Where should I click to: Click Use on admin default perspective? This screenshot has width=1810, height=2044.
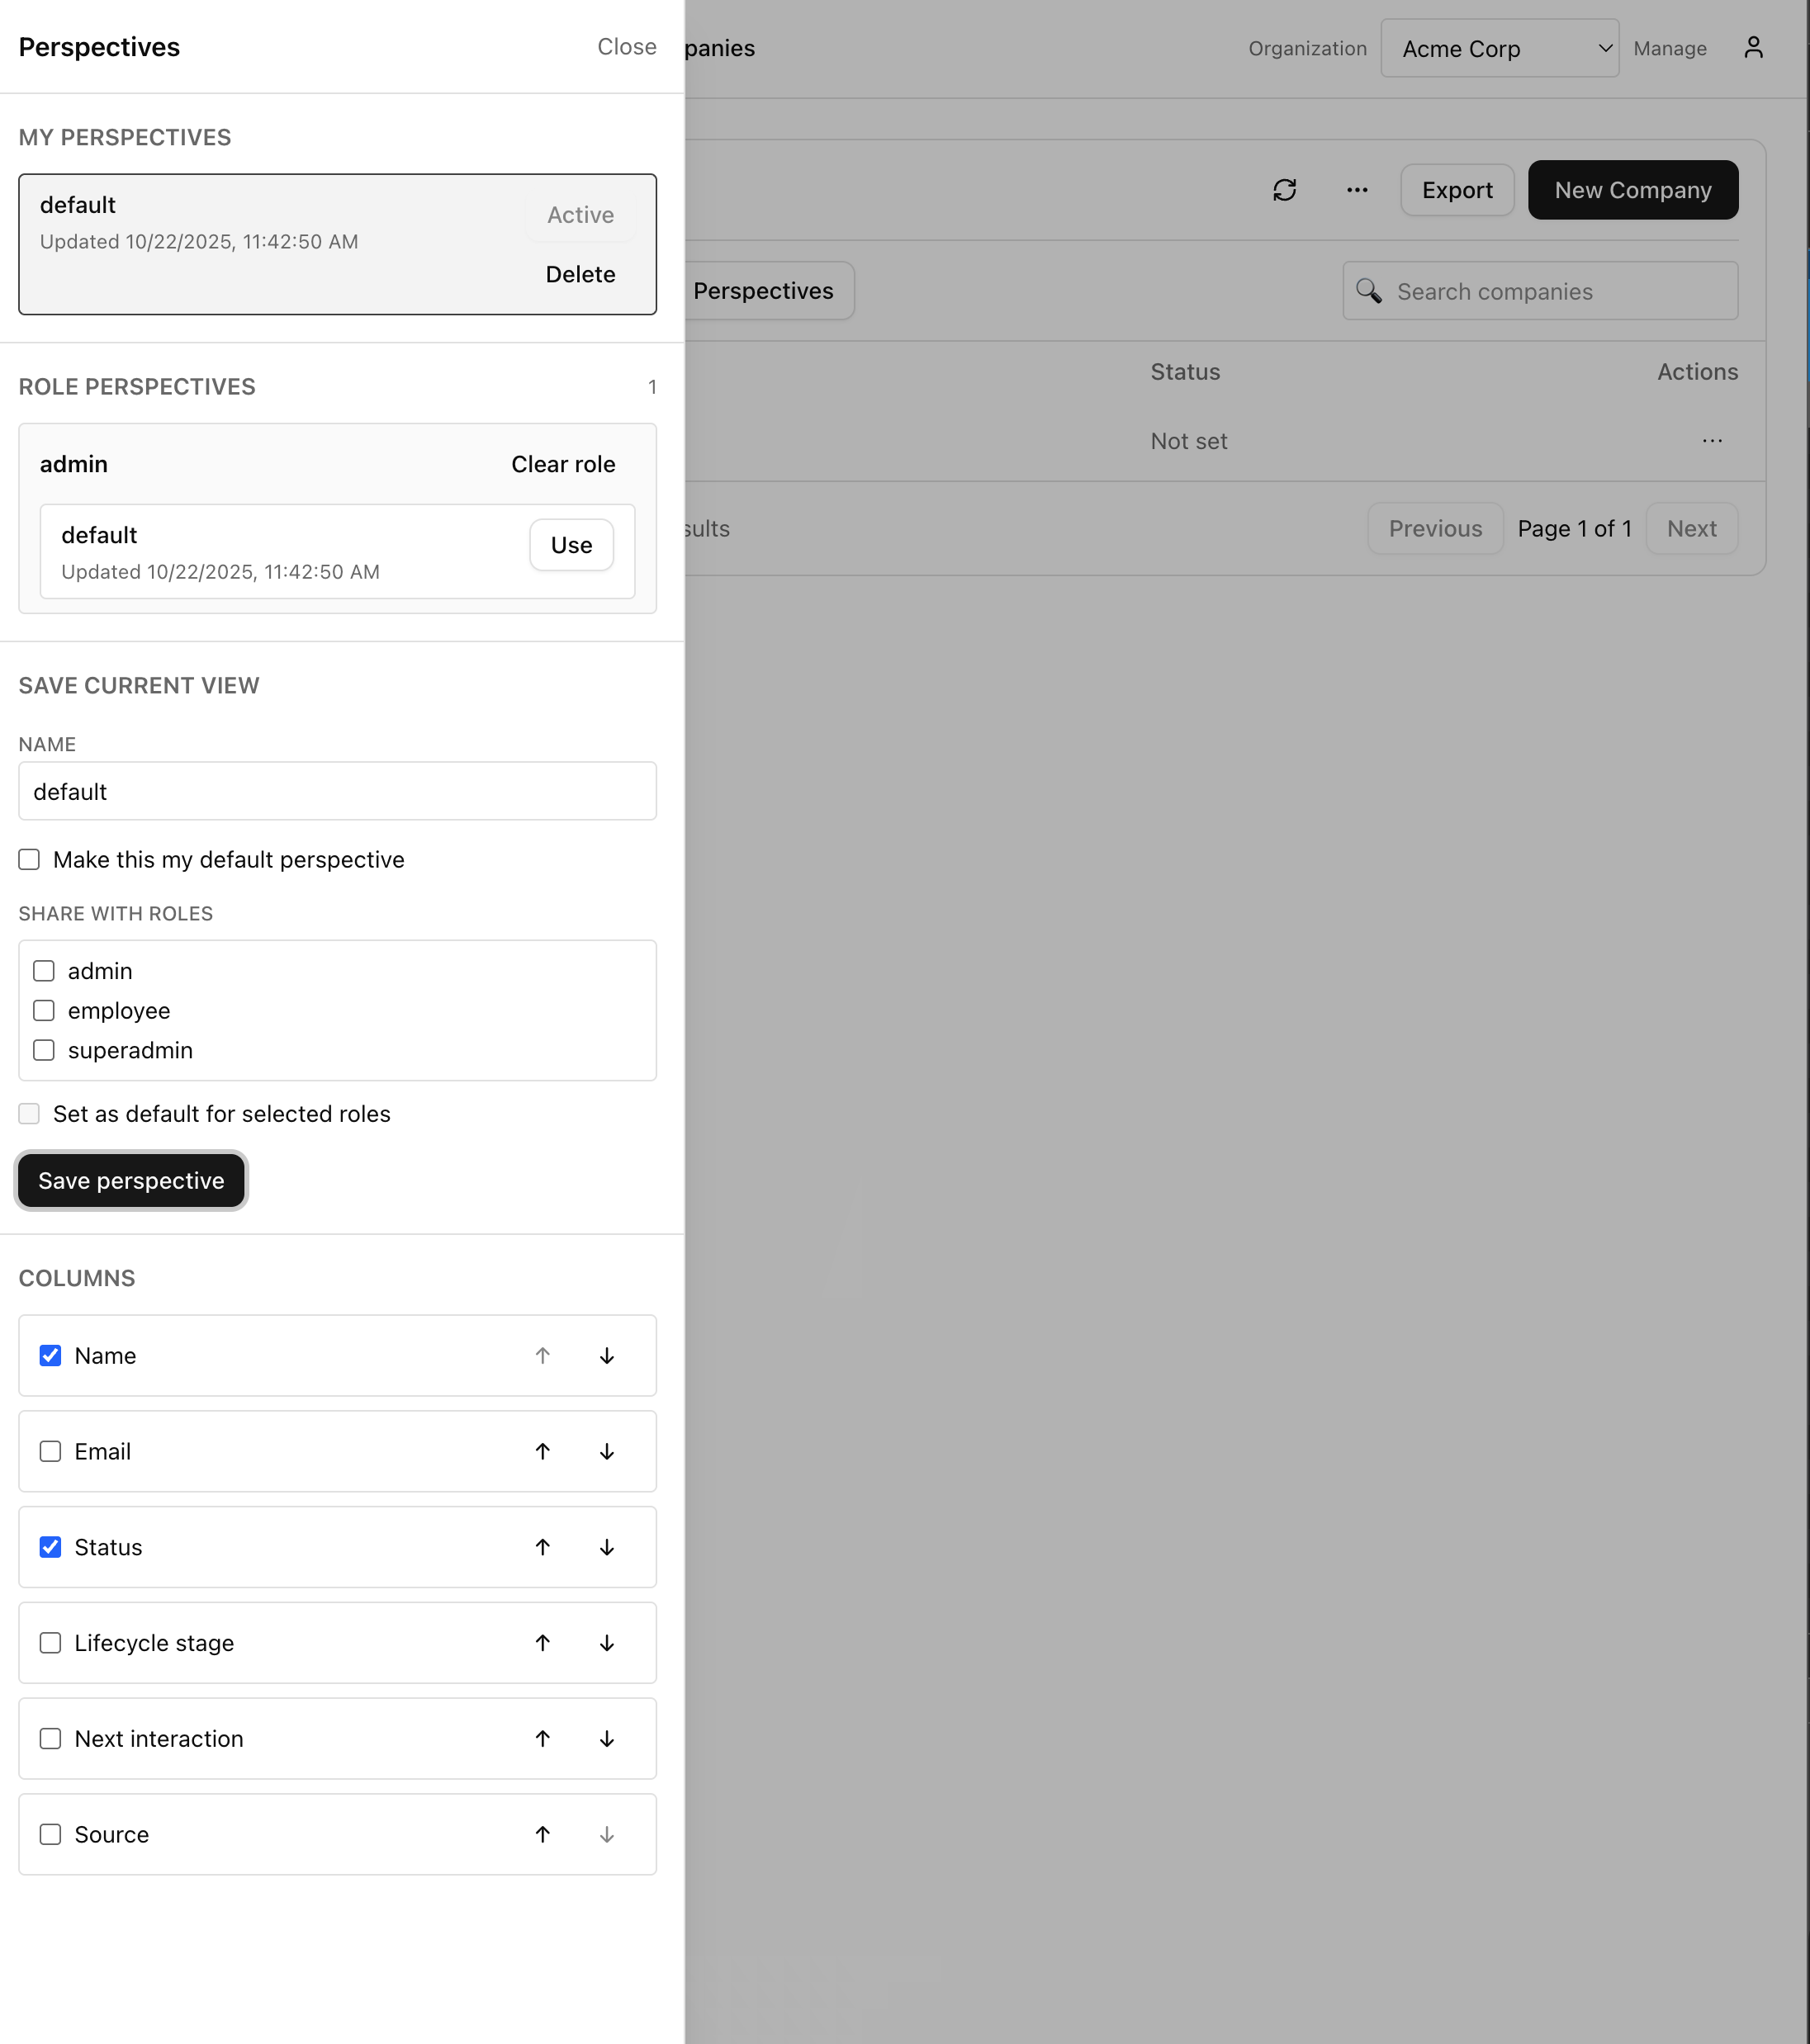[x=571, y=545]
